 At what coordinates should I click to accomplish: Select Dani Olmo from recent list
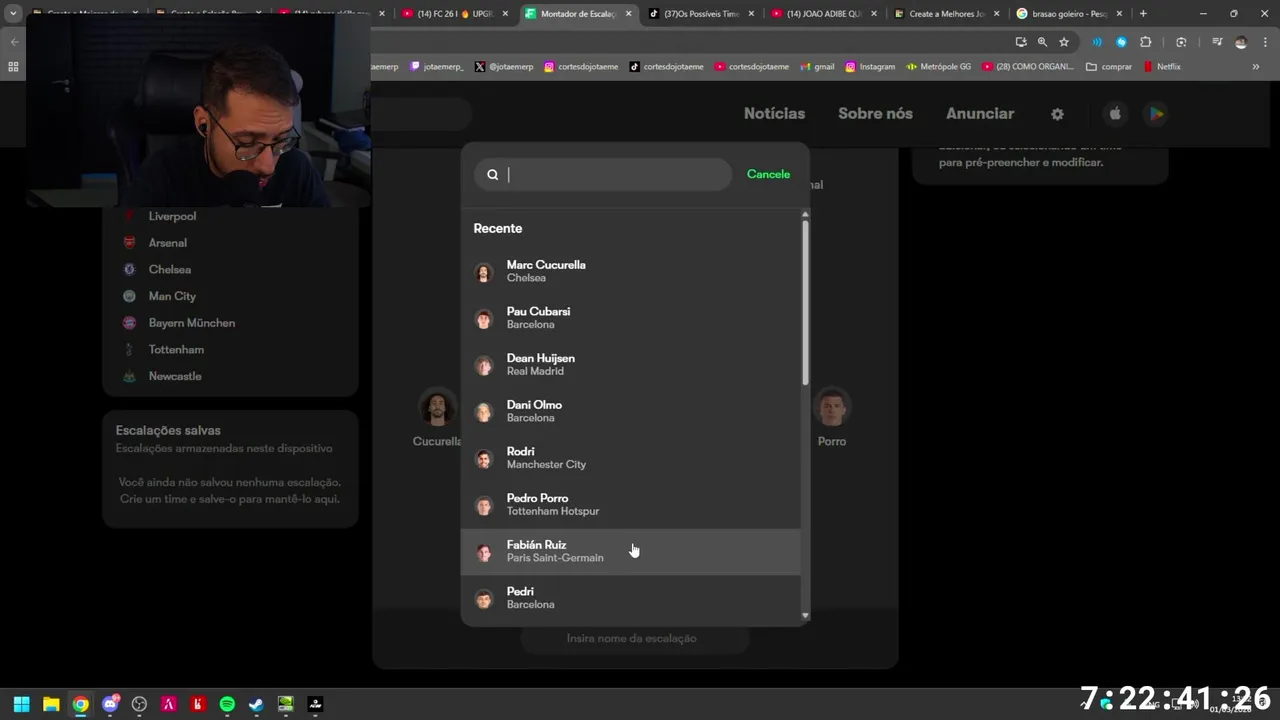click(x=631, y=411)
